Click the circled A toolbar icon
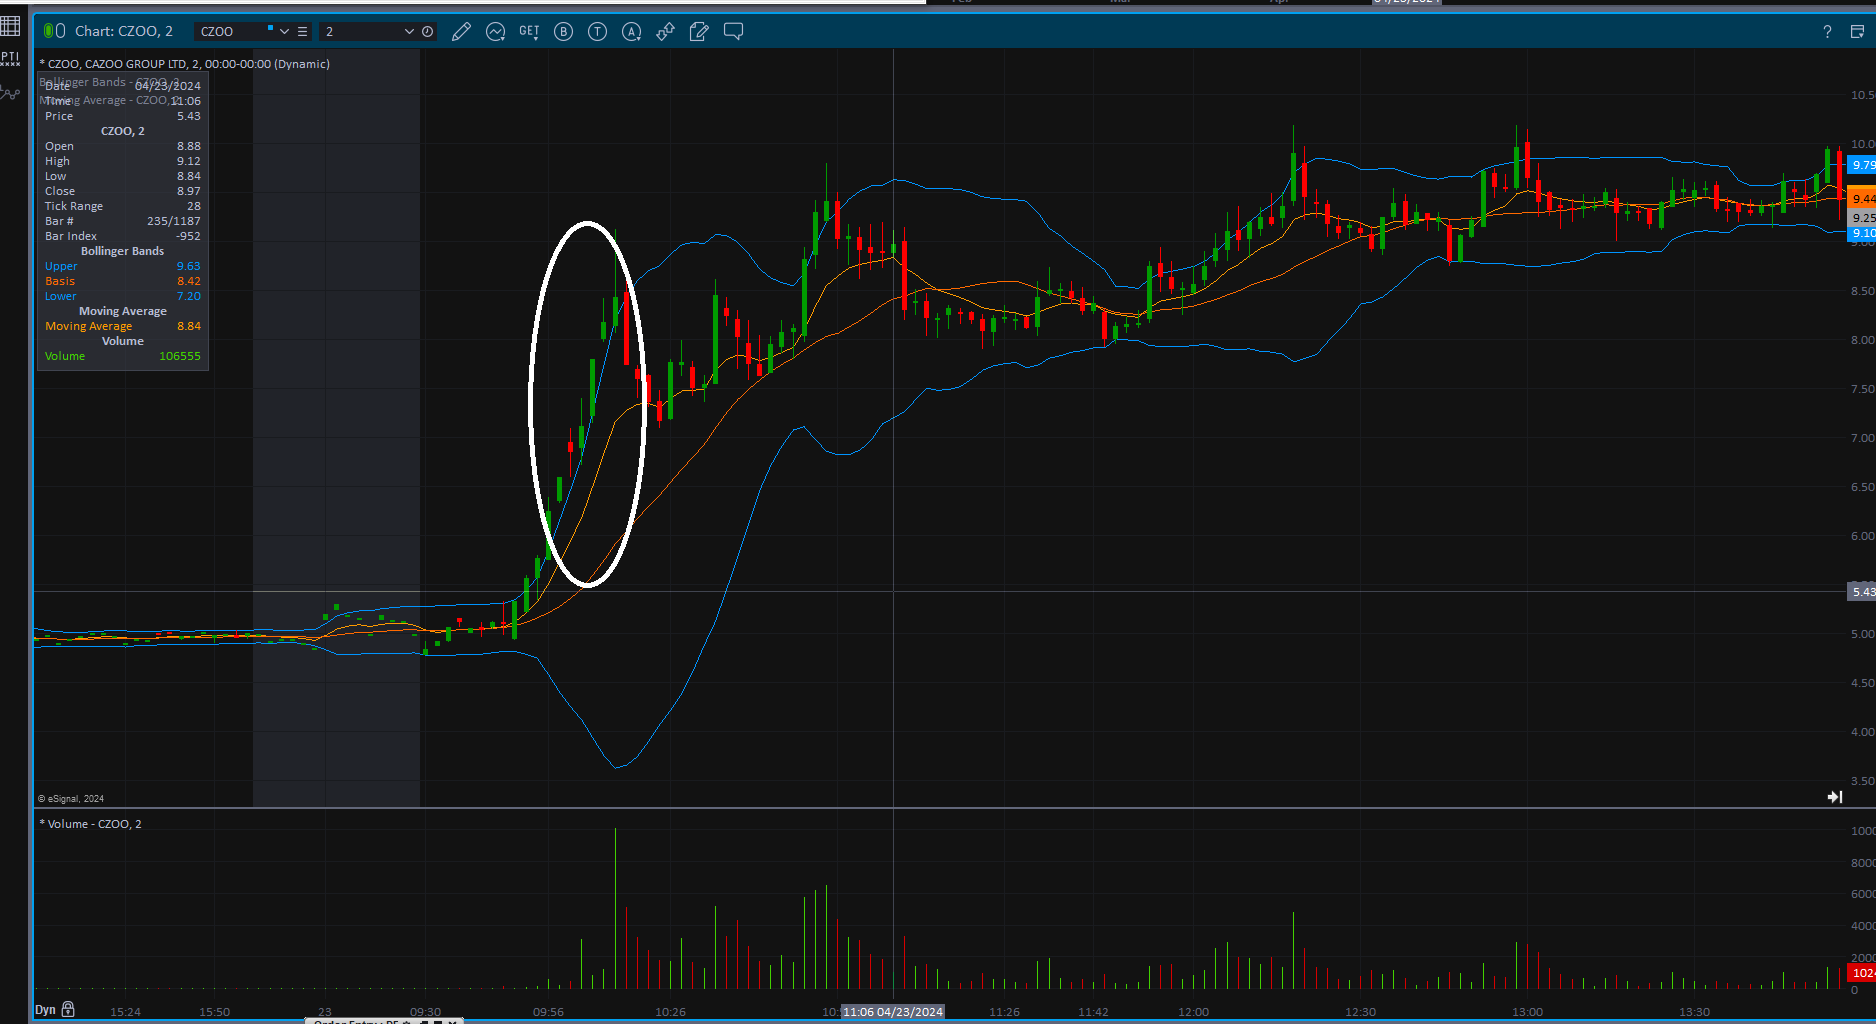1876x1024 pixels. point(631,32)
